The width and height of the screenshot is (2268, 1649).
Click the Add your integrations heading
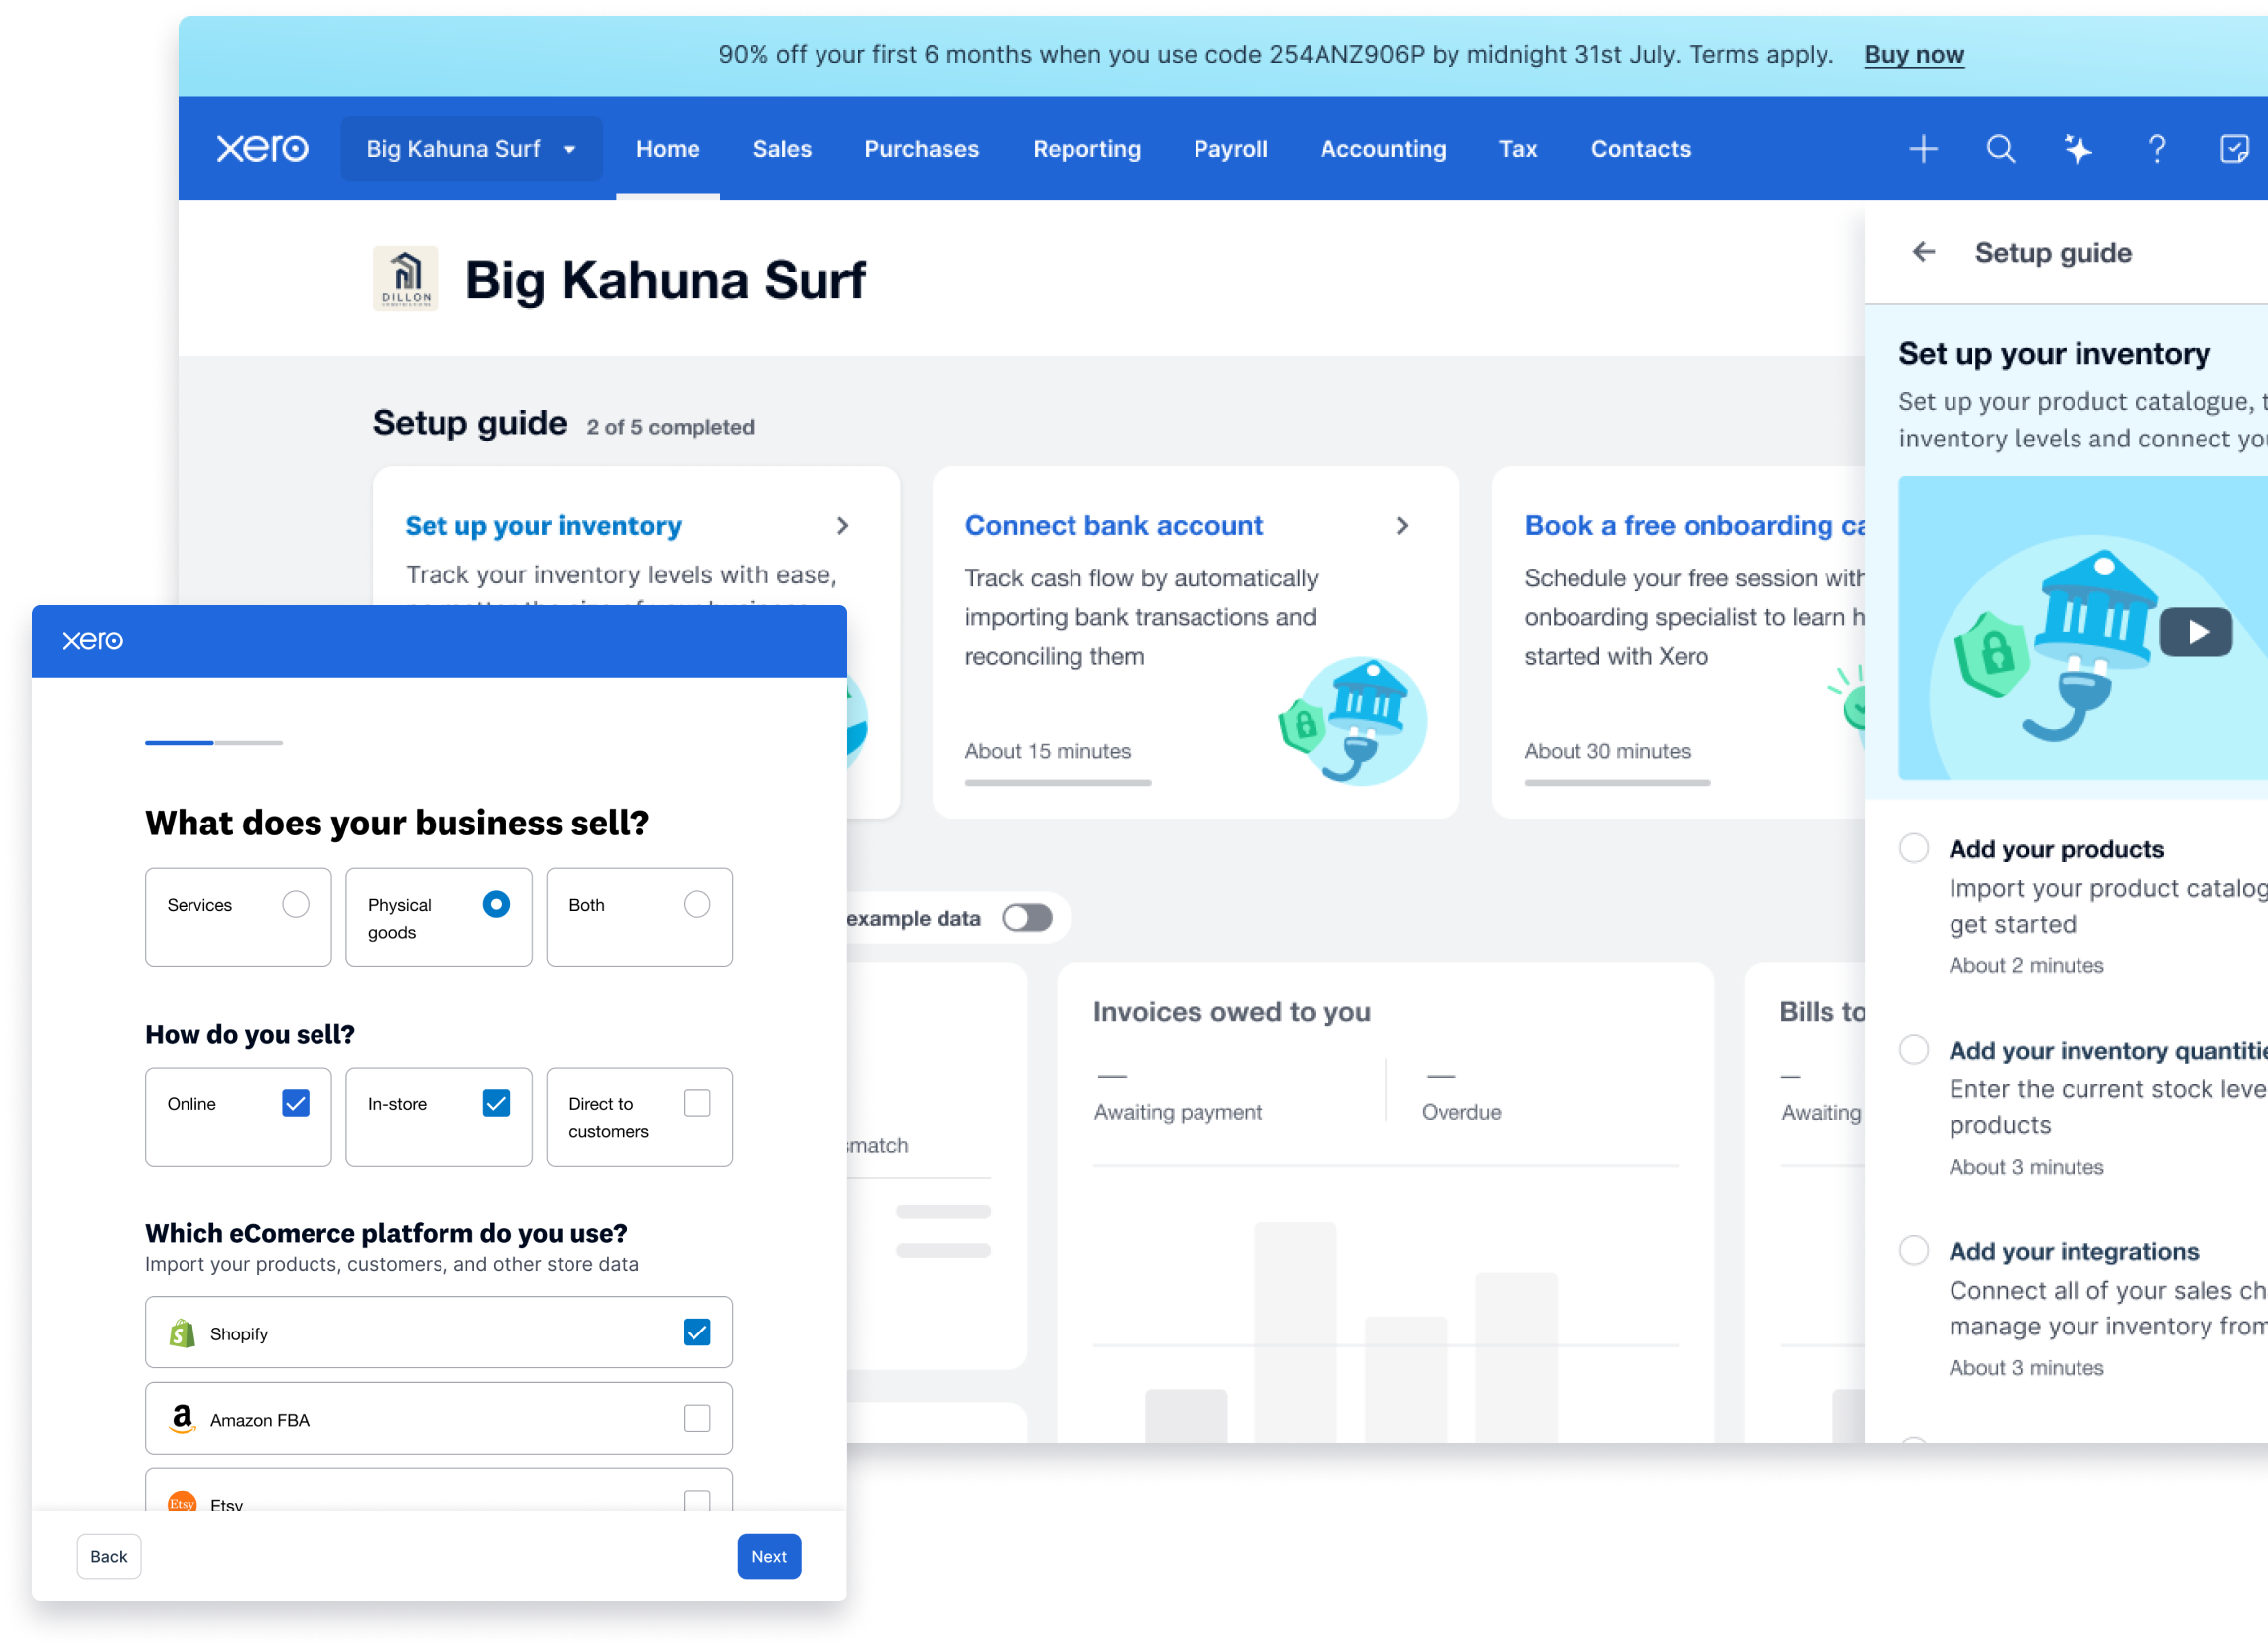(2074, 1251)
